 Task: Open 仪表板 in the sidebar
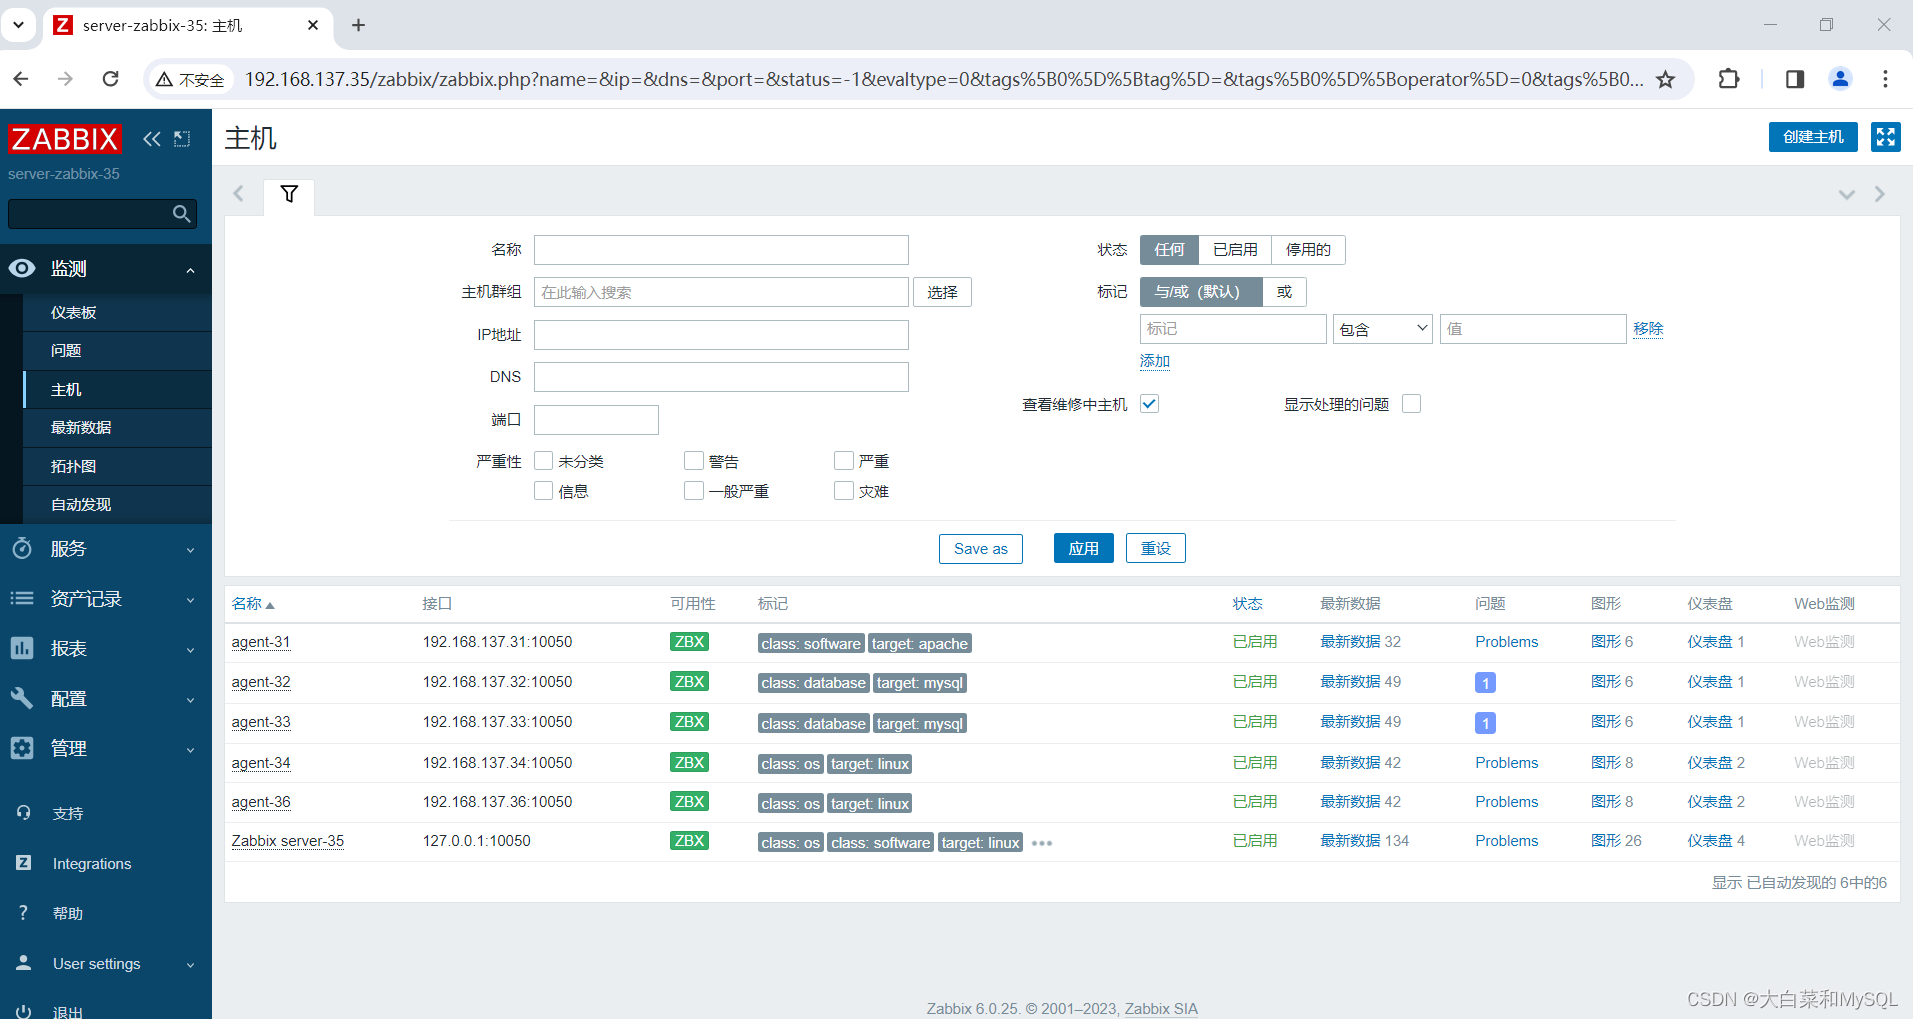click(x=117, y=312)
